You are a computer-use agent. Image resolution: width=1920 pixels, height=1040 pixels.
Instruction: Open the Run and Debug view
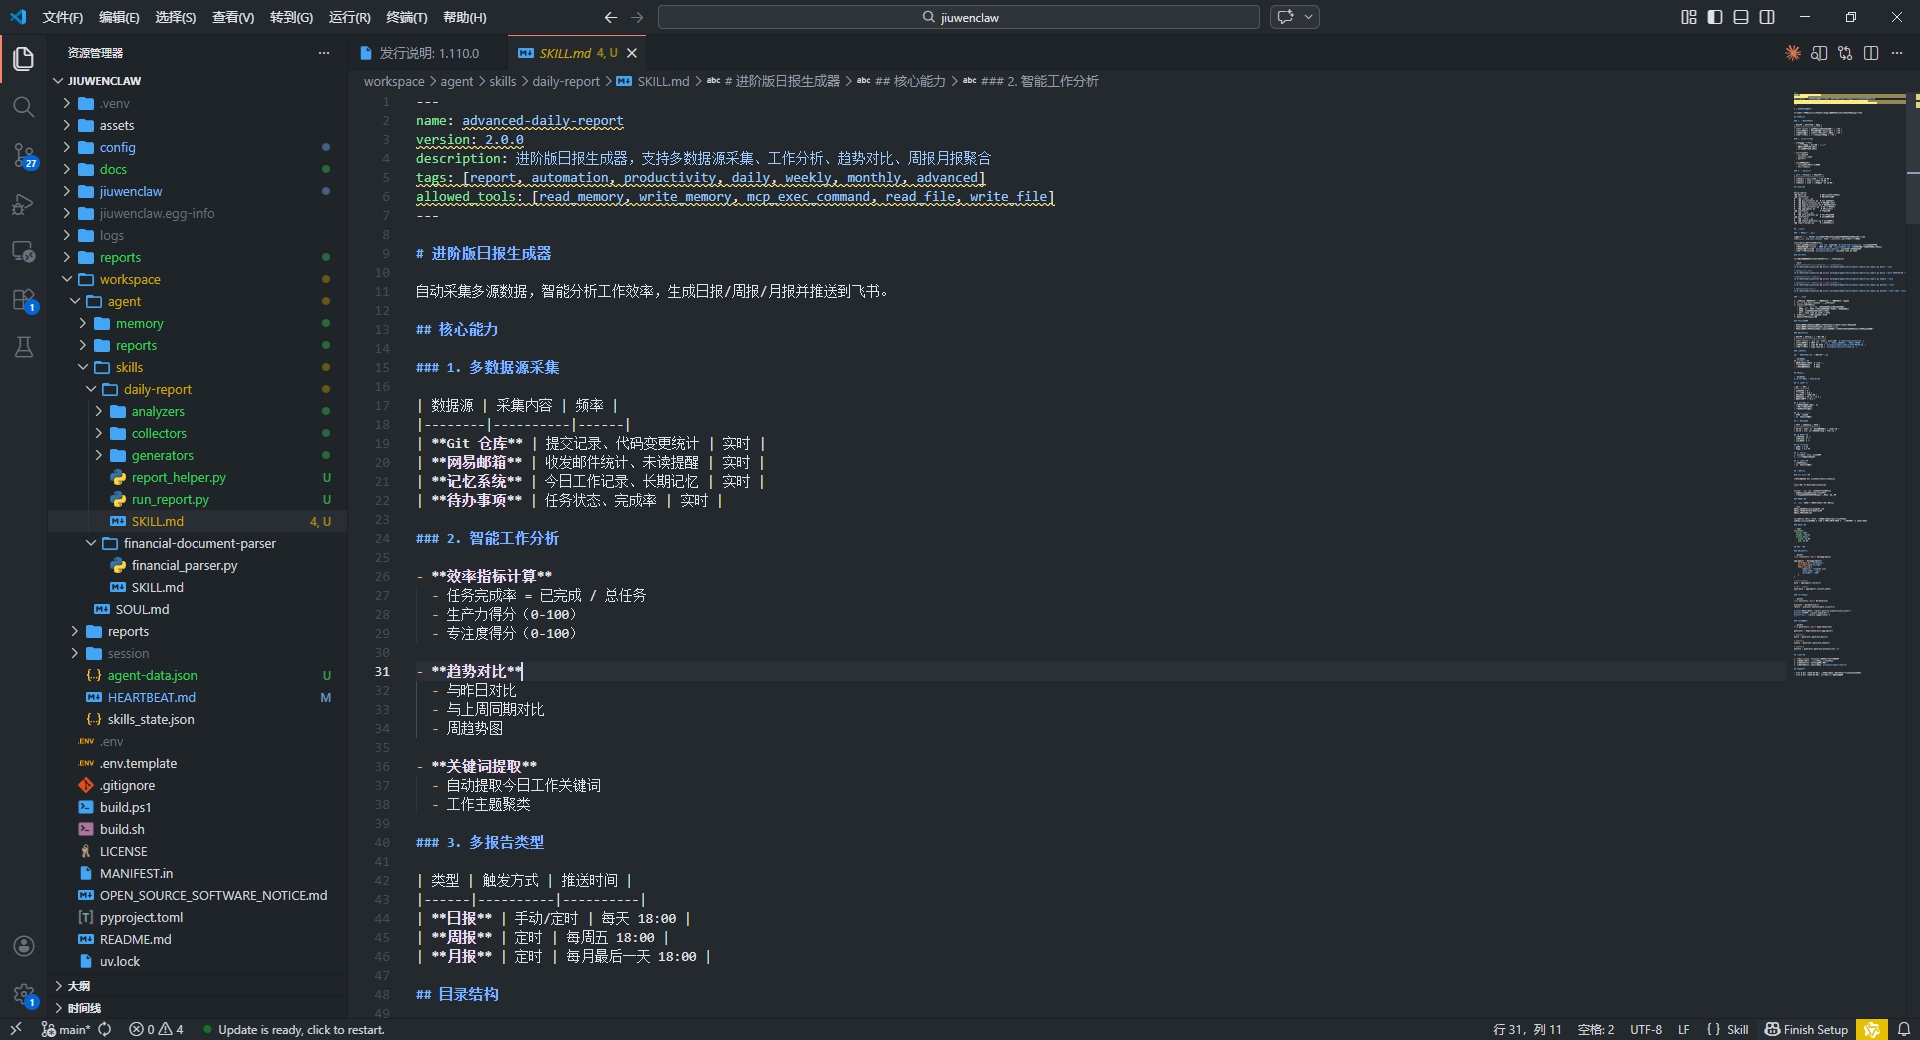(x=24, y=204)
